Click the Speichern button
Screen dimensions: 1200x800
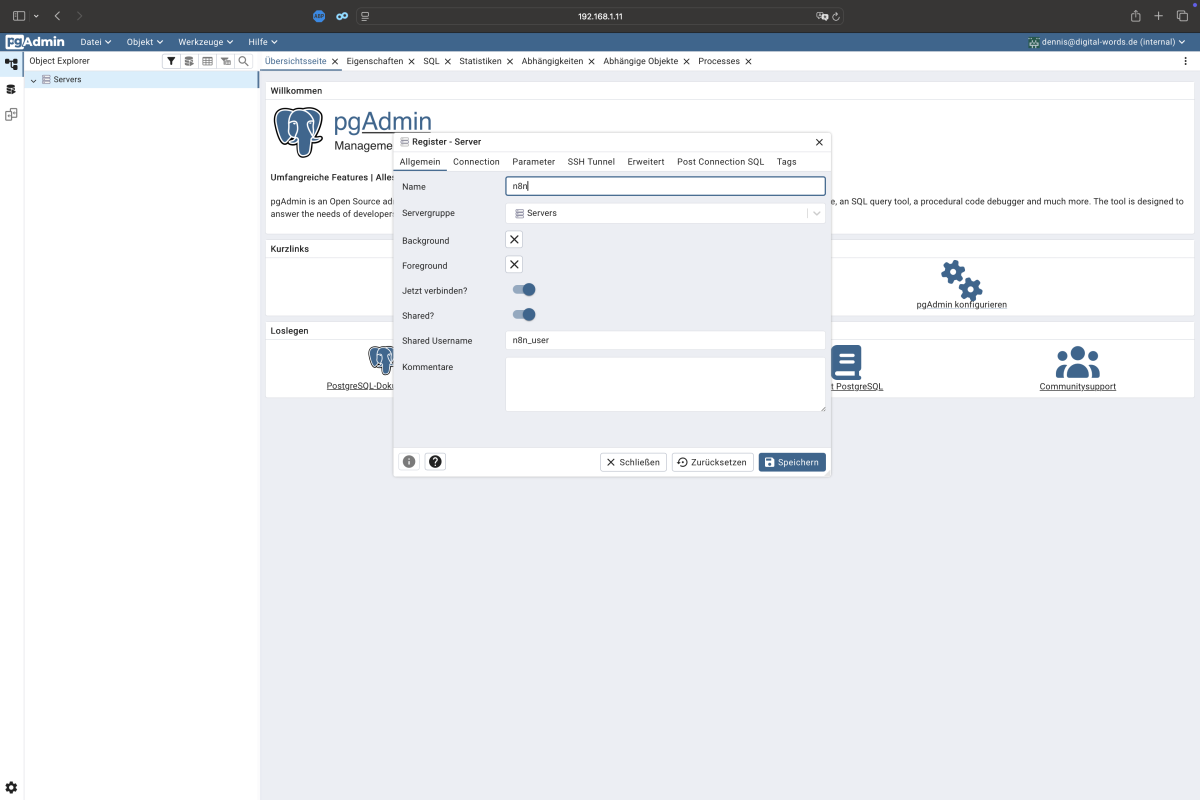[x=792, y=462]
